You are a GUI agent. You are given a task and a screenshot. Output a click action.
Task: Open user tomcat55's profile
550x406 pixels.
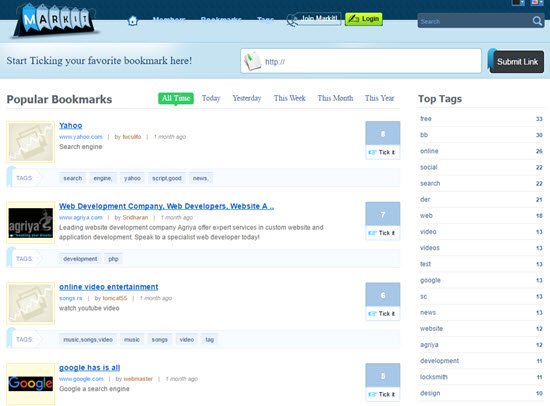click(x=115, y=298)
